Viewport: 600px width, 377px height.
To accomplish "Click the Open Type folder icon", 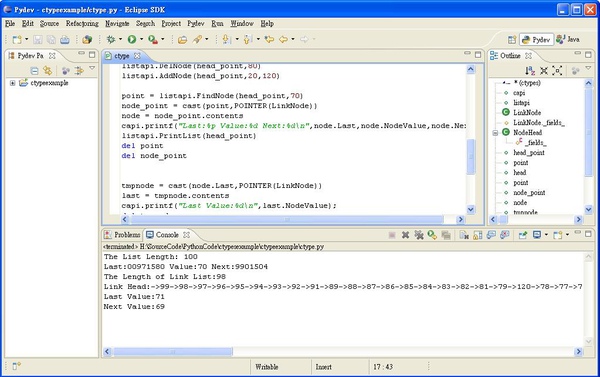I will pyautogui.click(x=183, y=39).
